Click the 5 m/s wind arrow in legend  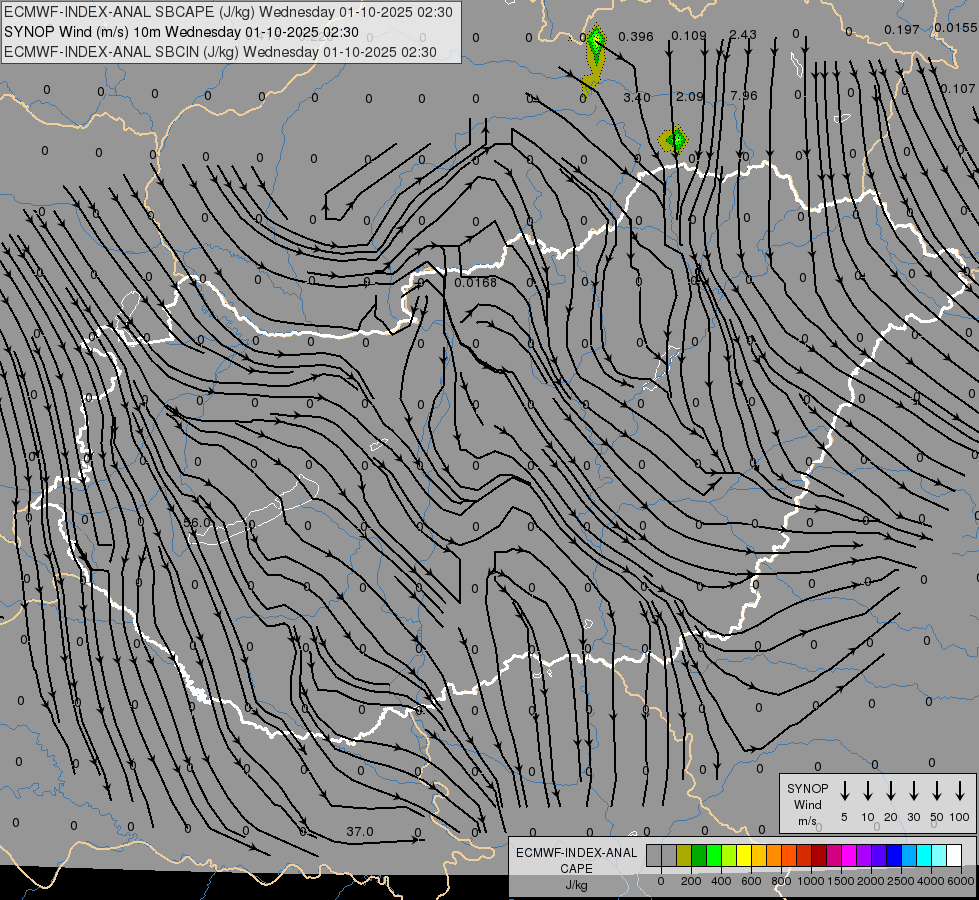[x=845, y=791]
